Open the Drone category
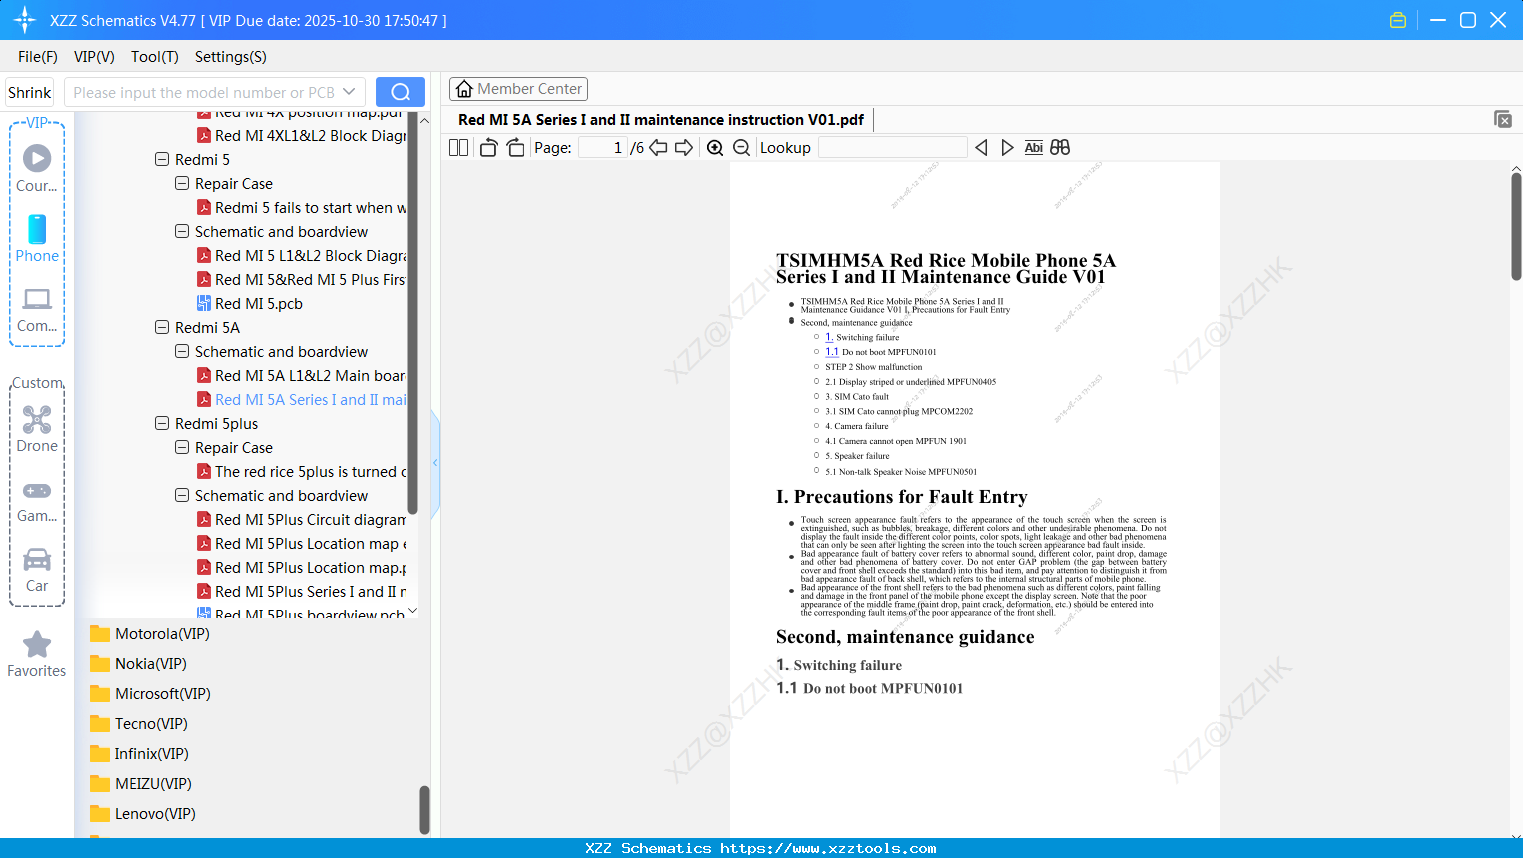The width and height of the screenshot is (1523, 858). [37, 429]
